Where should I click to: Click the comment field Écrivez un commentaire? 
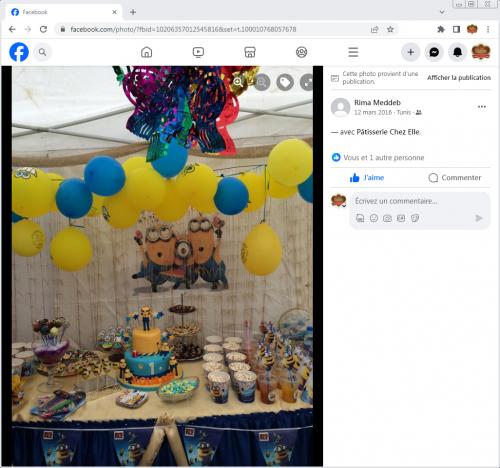[x=396, y=201]
